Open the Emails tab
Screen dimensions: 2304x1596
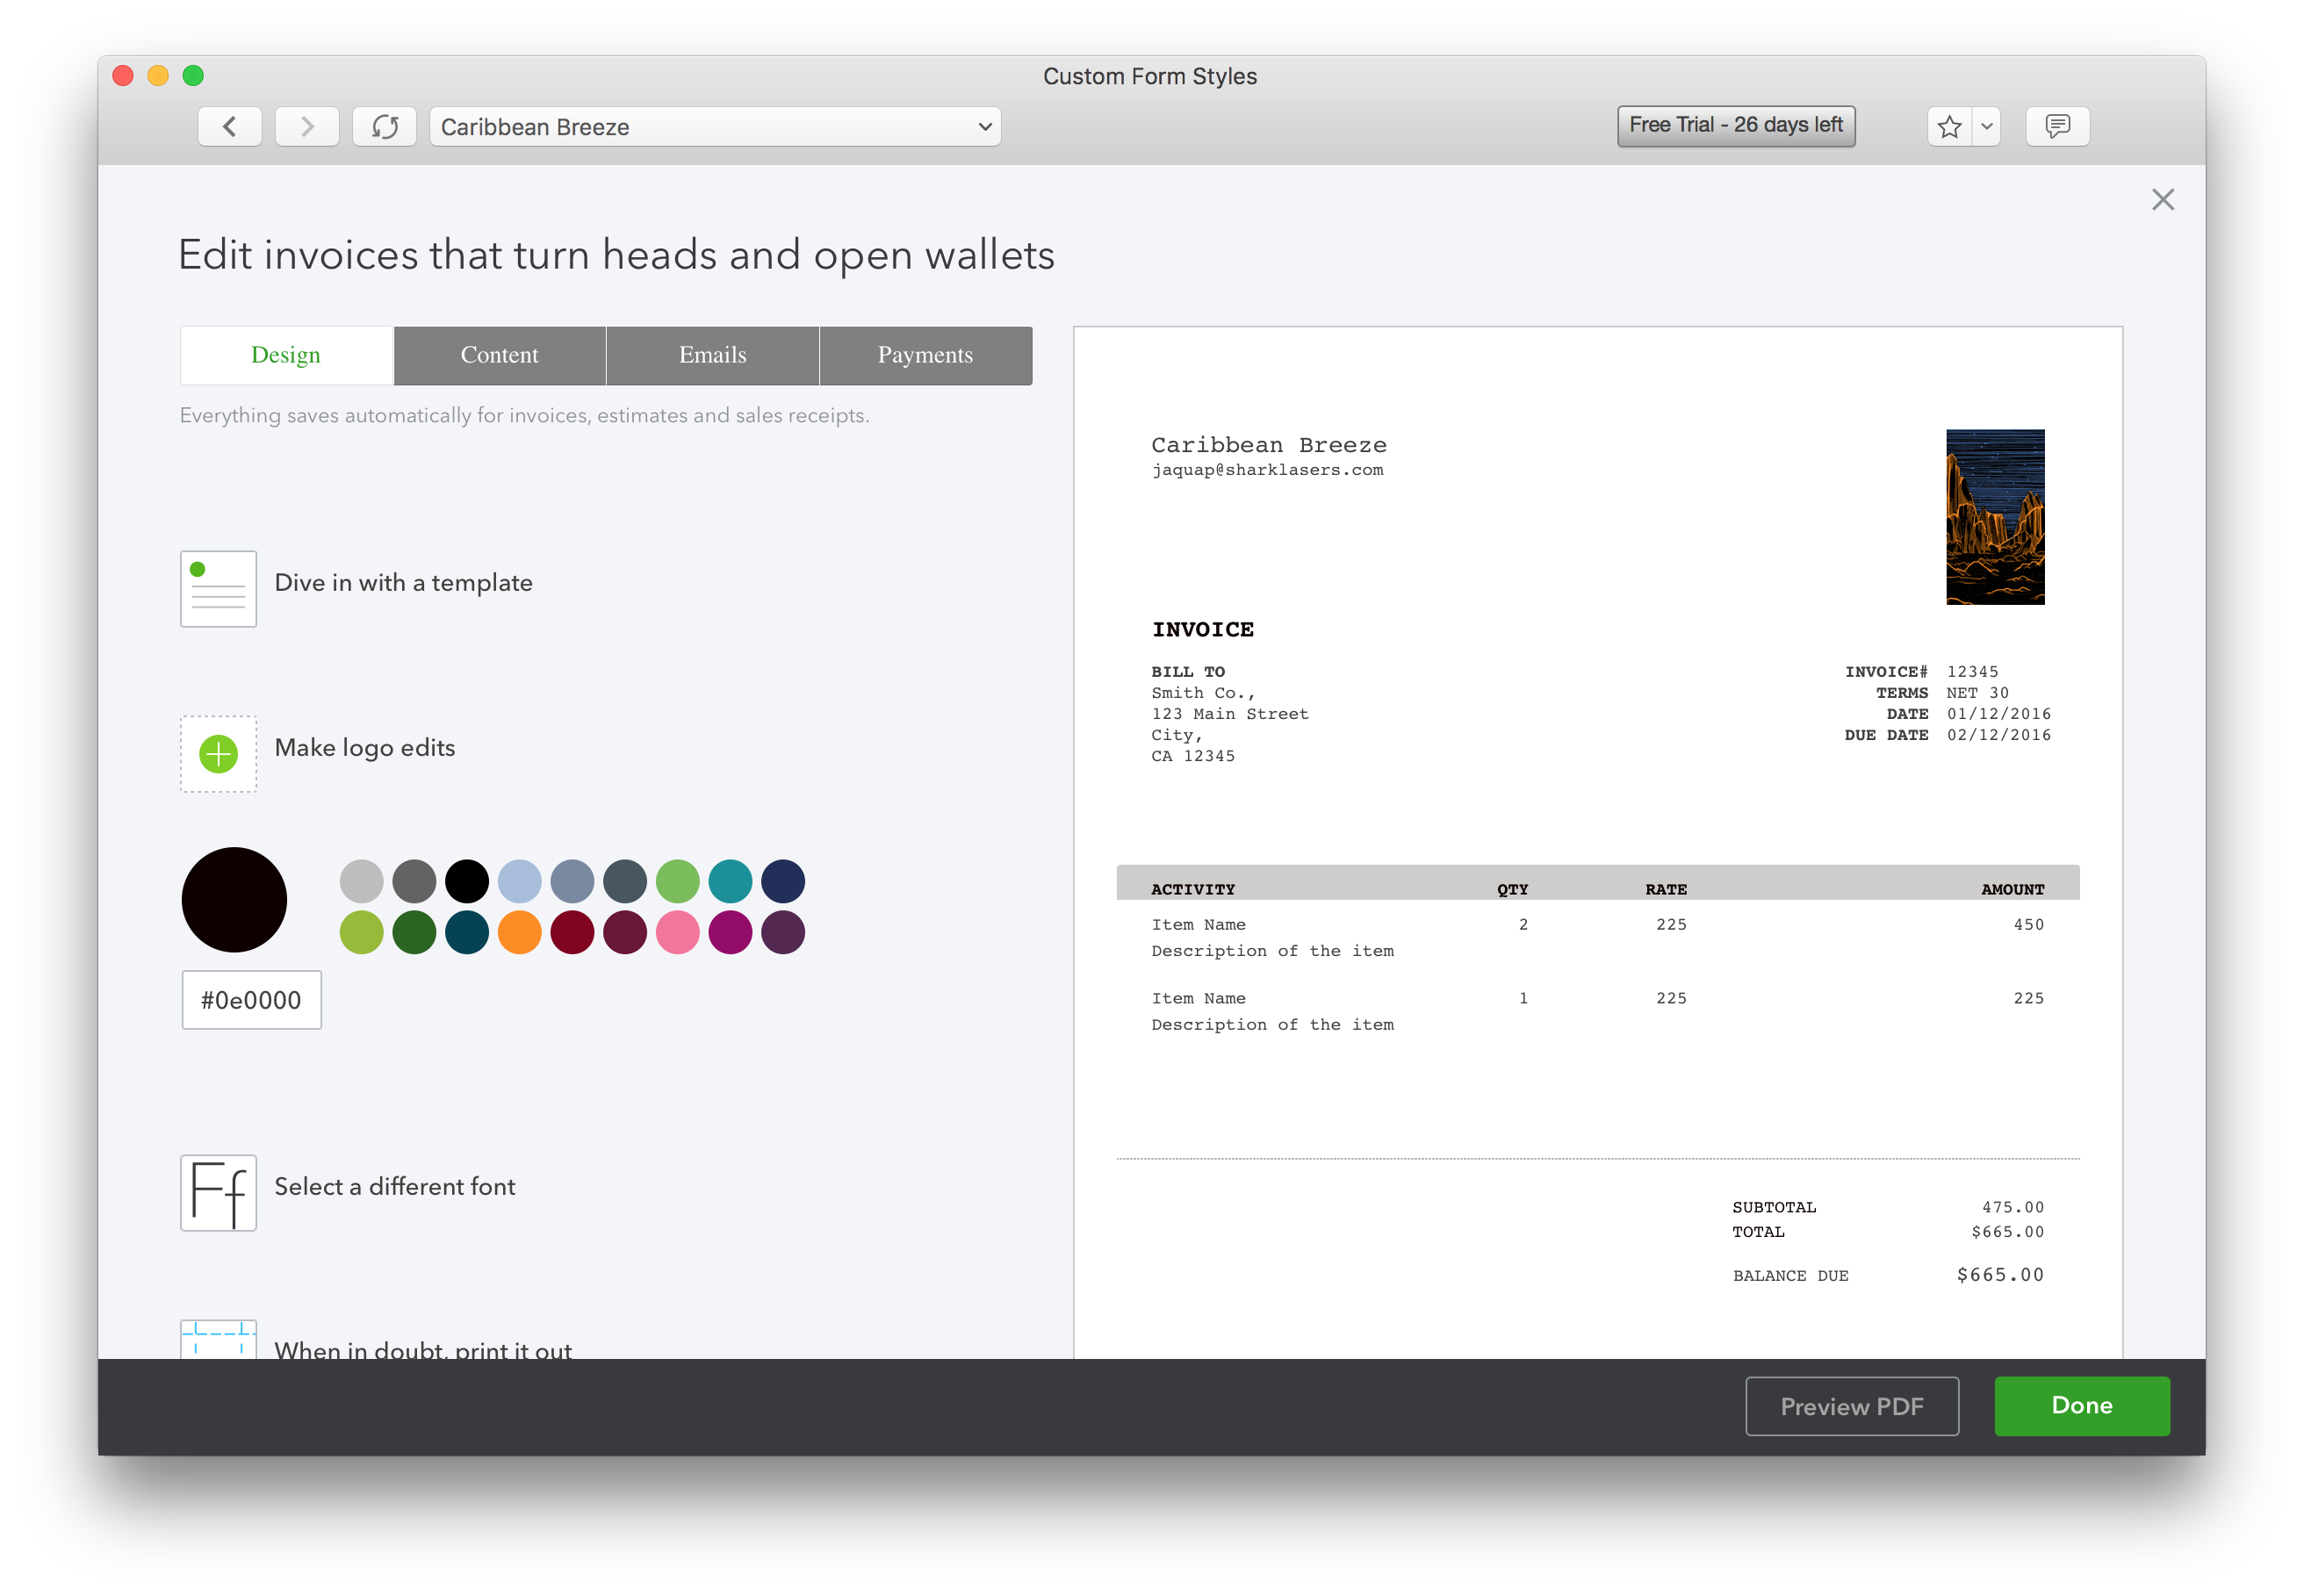(x=712, y=355)
